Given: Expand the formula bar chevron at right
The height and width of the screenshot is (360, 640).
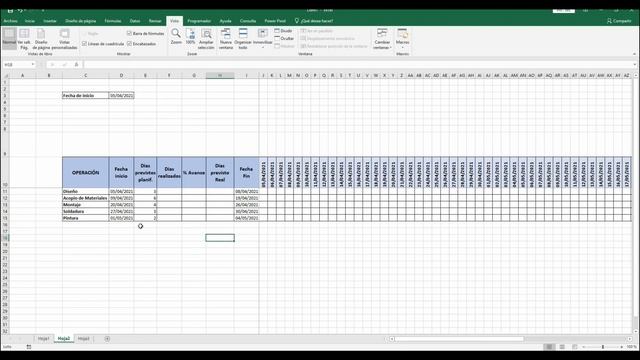Looking at the screenshot, I should pos(635,64).
